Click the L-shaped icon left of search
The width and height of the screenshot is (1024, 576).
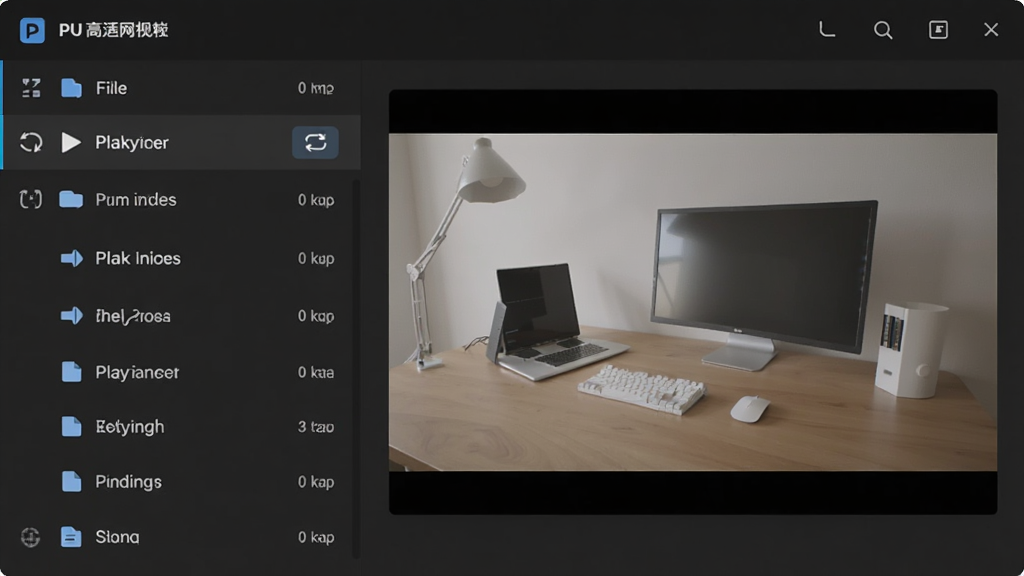pyautogui.click(x=827, y=29)
